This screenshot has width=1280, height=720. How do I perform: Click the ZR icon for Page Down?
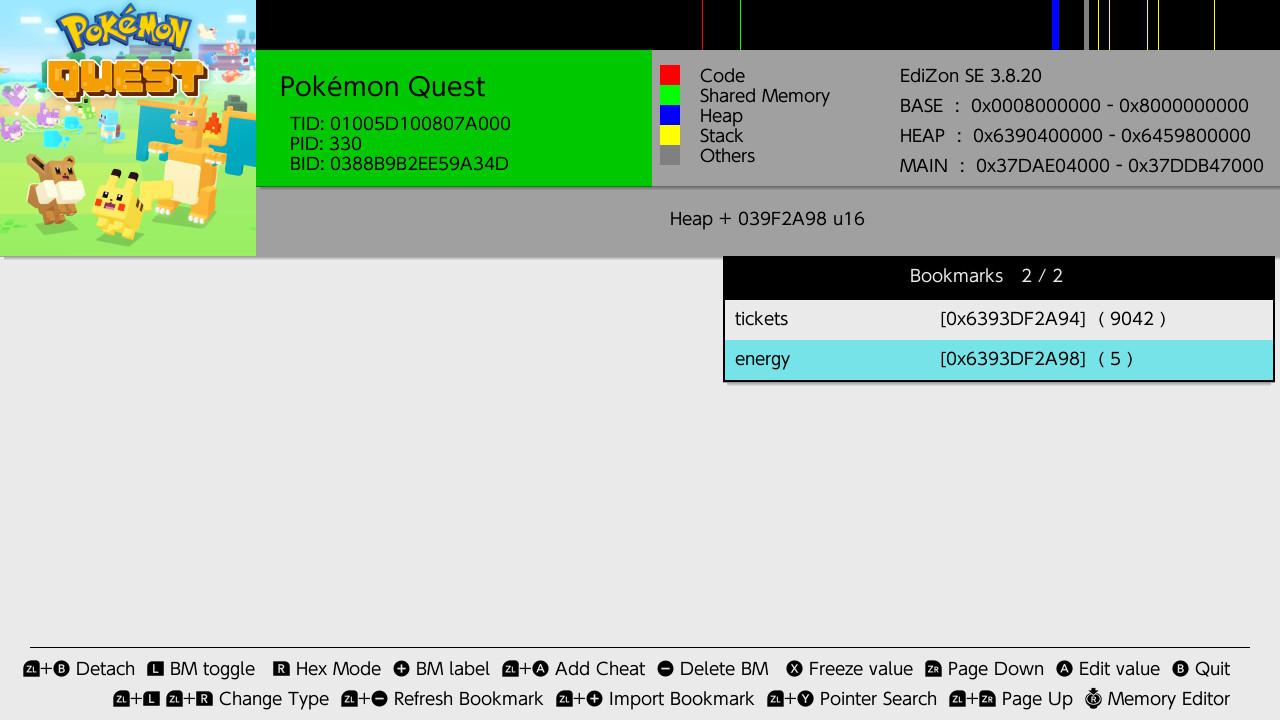coord(933,669)
